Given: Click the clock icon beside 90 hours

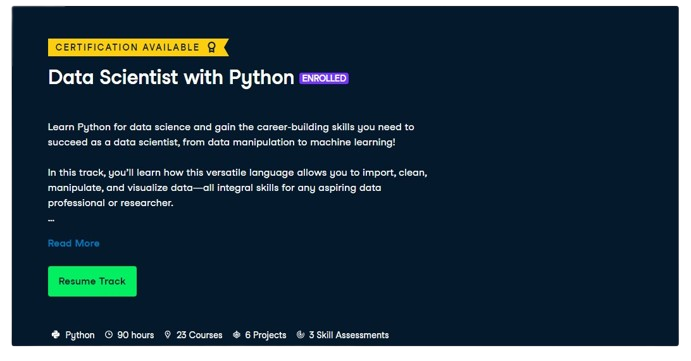Looking at the screenshot, I should [x=109, y=335].
